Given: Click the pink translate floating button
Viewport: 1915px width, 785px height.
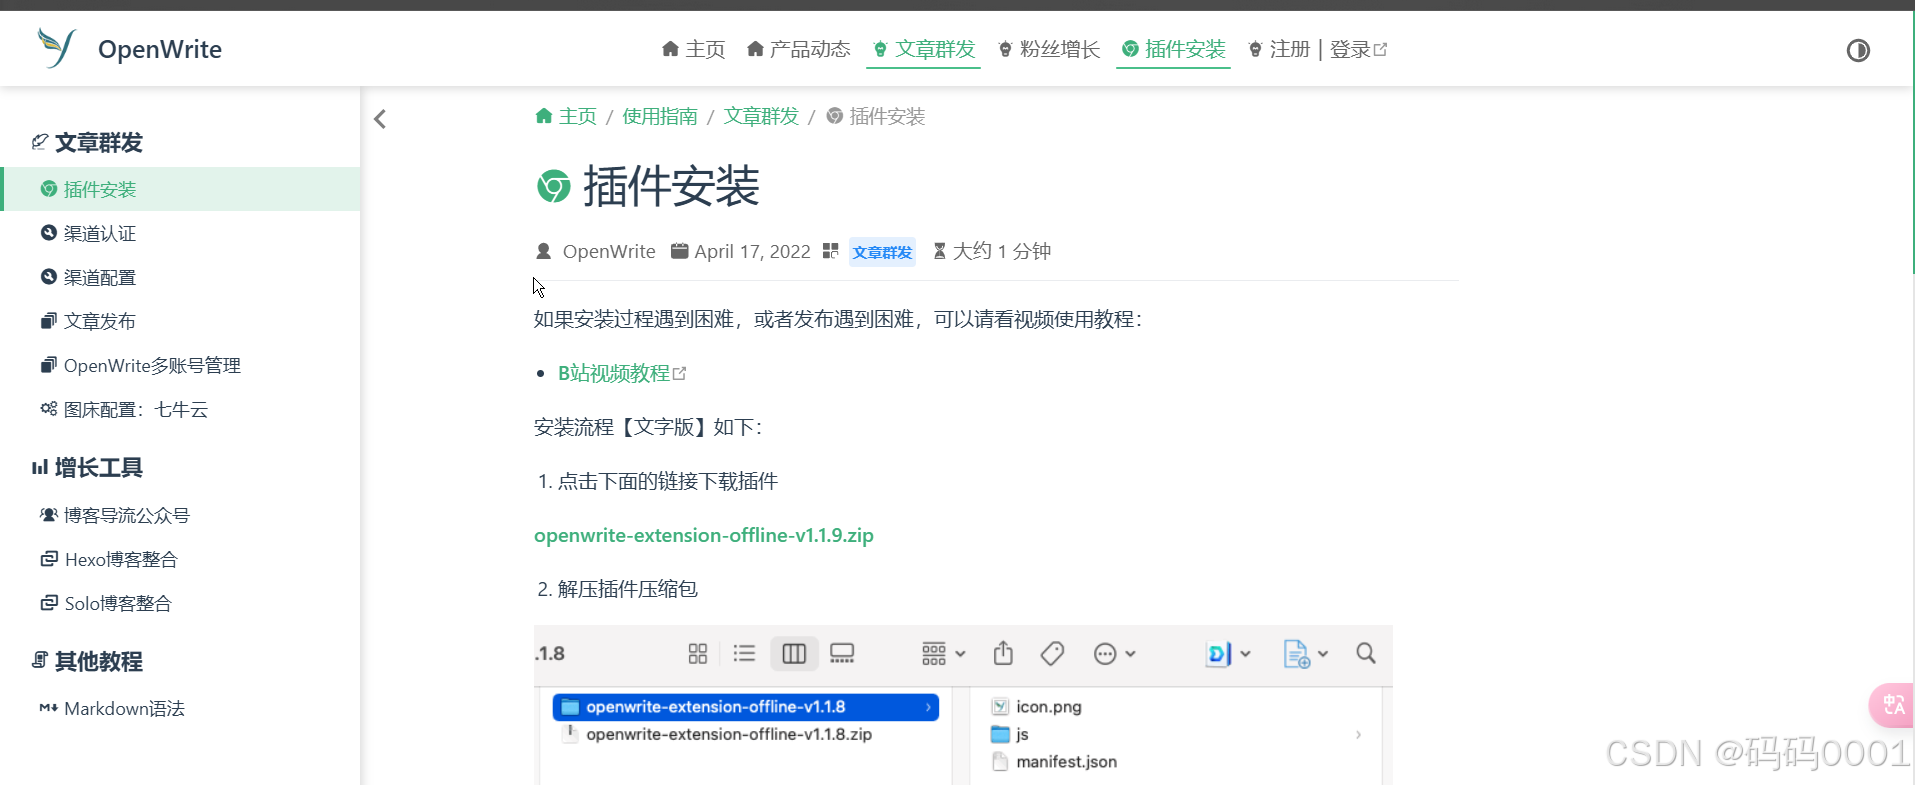Looking at the screenshot, I should (1892, 705).
